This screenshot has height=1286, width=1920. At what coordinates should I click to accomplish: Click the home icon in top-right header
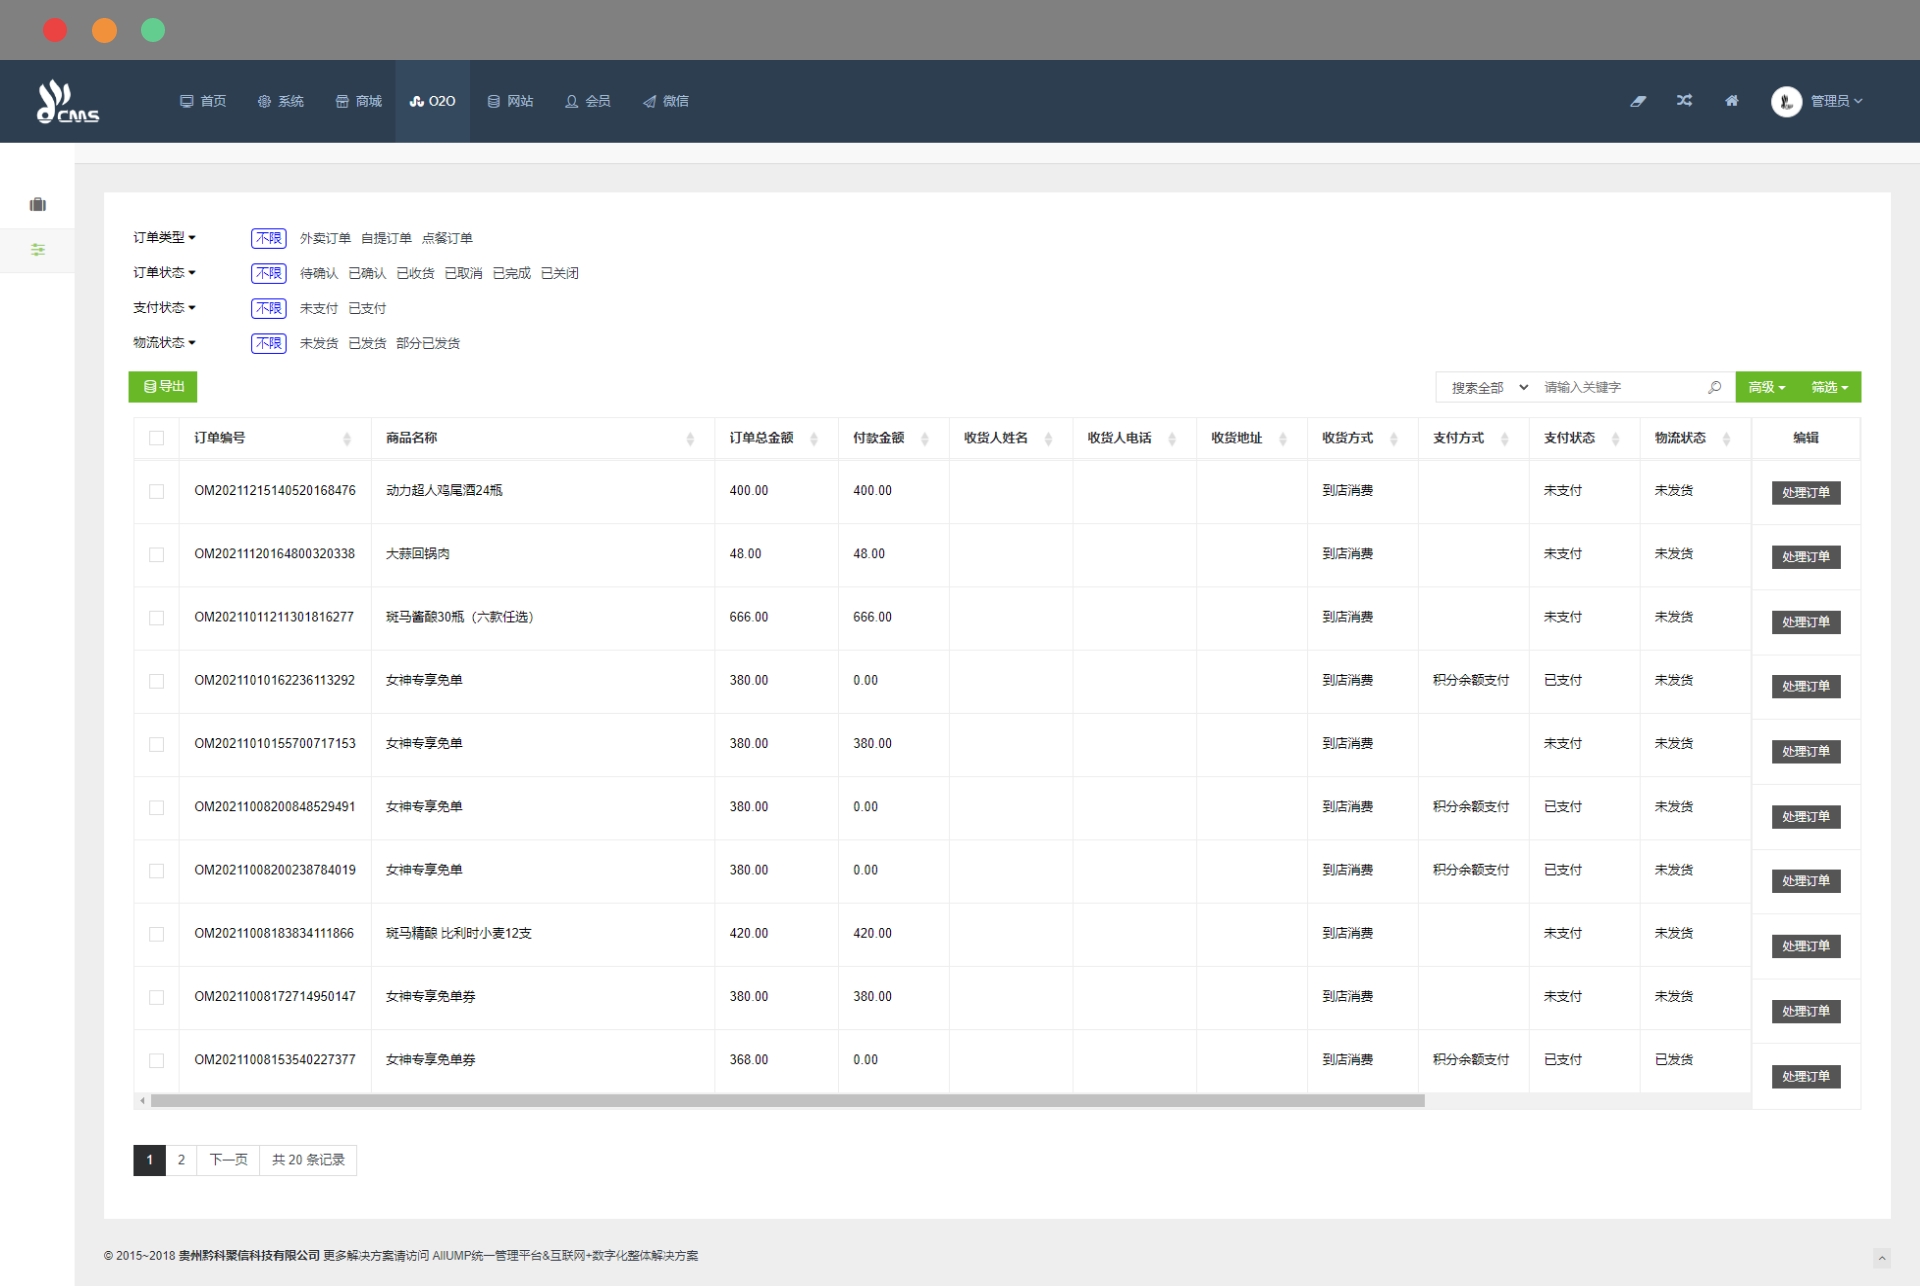coord(1731,101)
